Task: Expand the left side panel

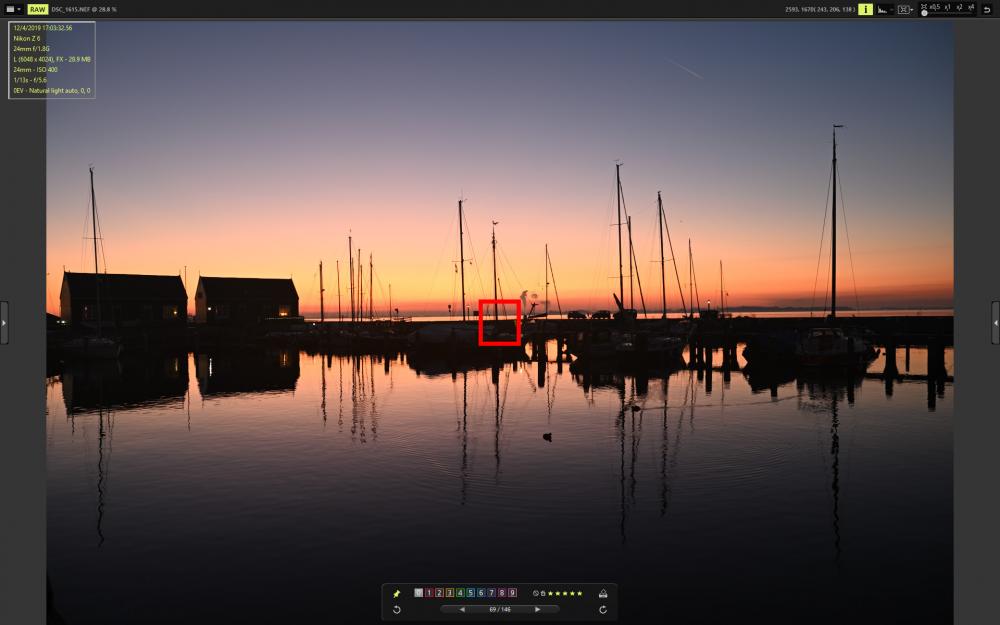Action: 4,323
